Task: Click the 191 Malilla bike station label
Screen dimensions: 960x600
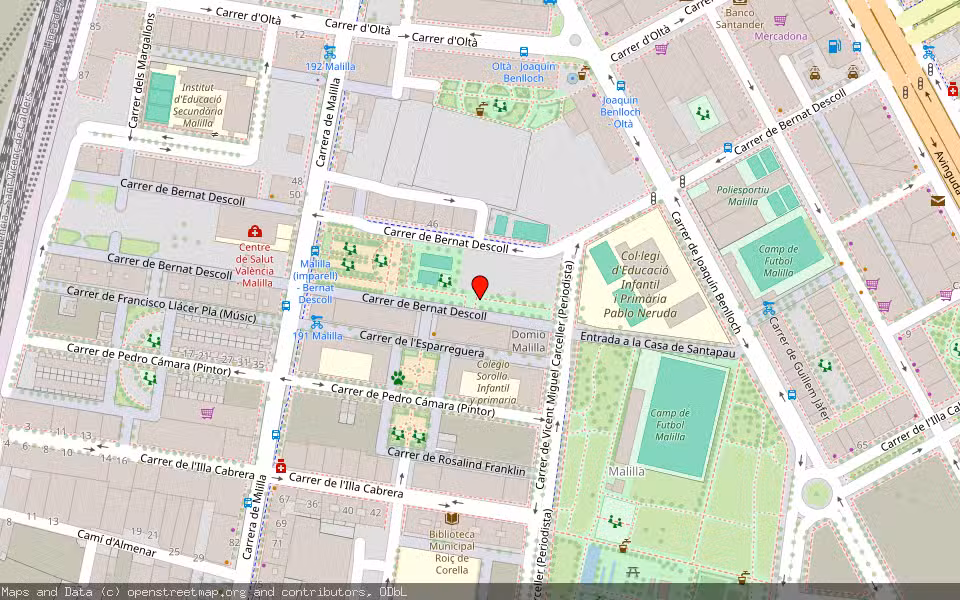Action: pos(317,336)
